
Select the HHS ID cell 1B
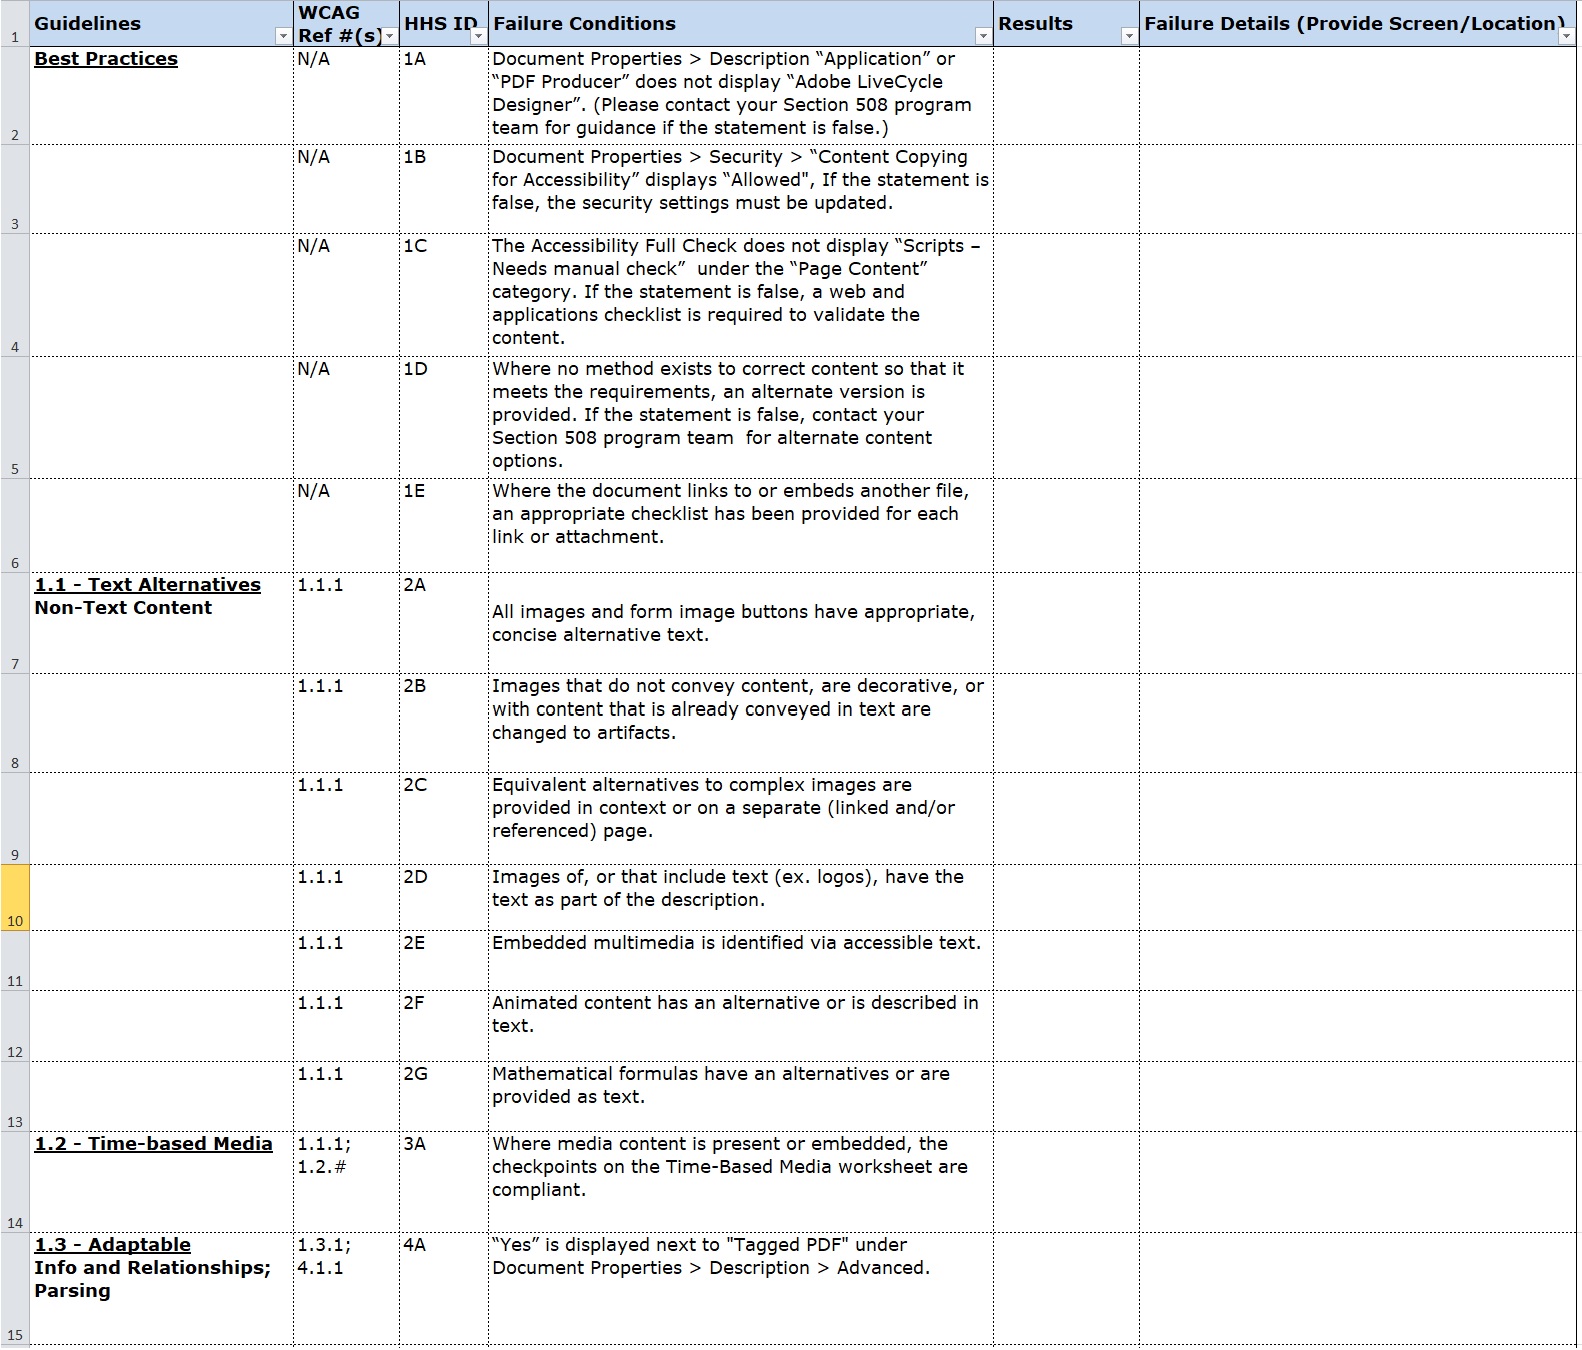tap(444, 189)
